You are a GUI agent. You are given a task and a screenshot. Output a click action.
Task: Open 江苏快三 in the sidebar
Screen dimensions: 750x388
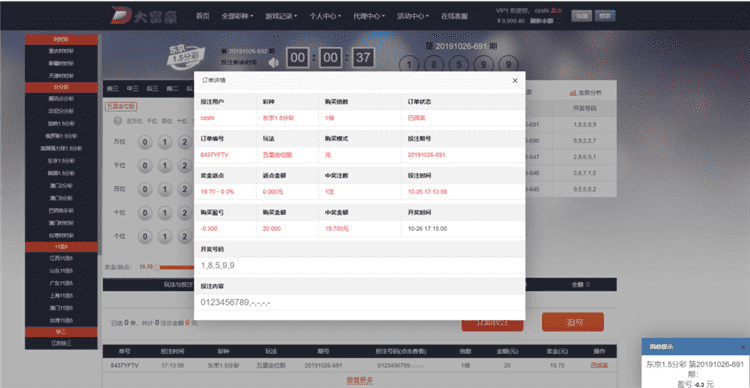(x=61, y=343)
